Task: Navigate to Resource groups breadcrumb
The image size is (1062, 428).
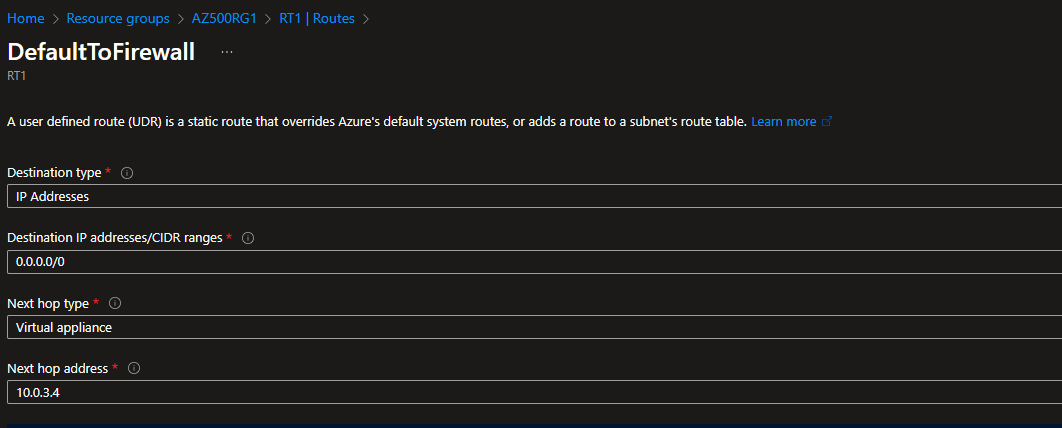Action: click(119, 18)
